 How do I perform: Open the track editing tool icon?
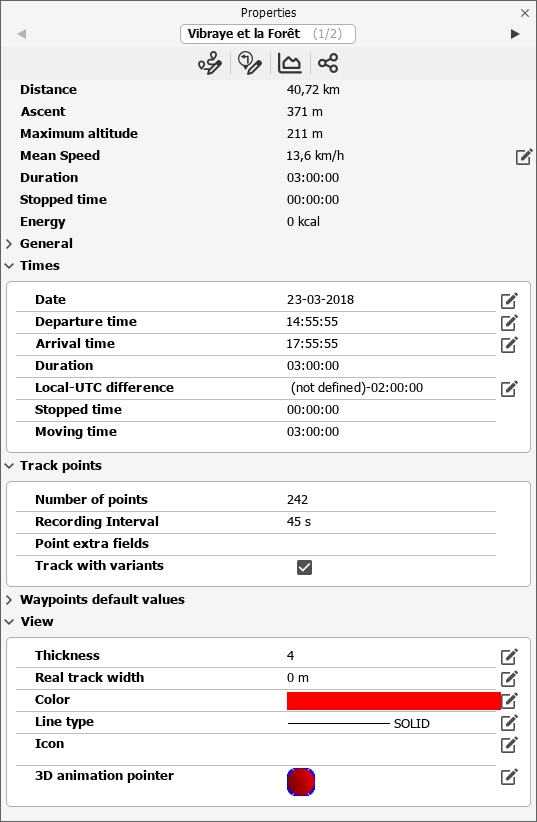click(x=210, y=63)
